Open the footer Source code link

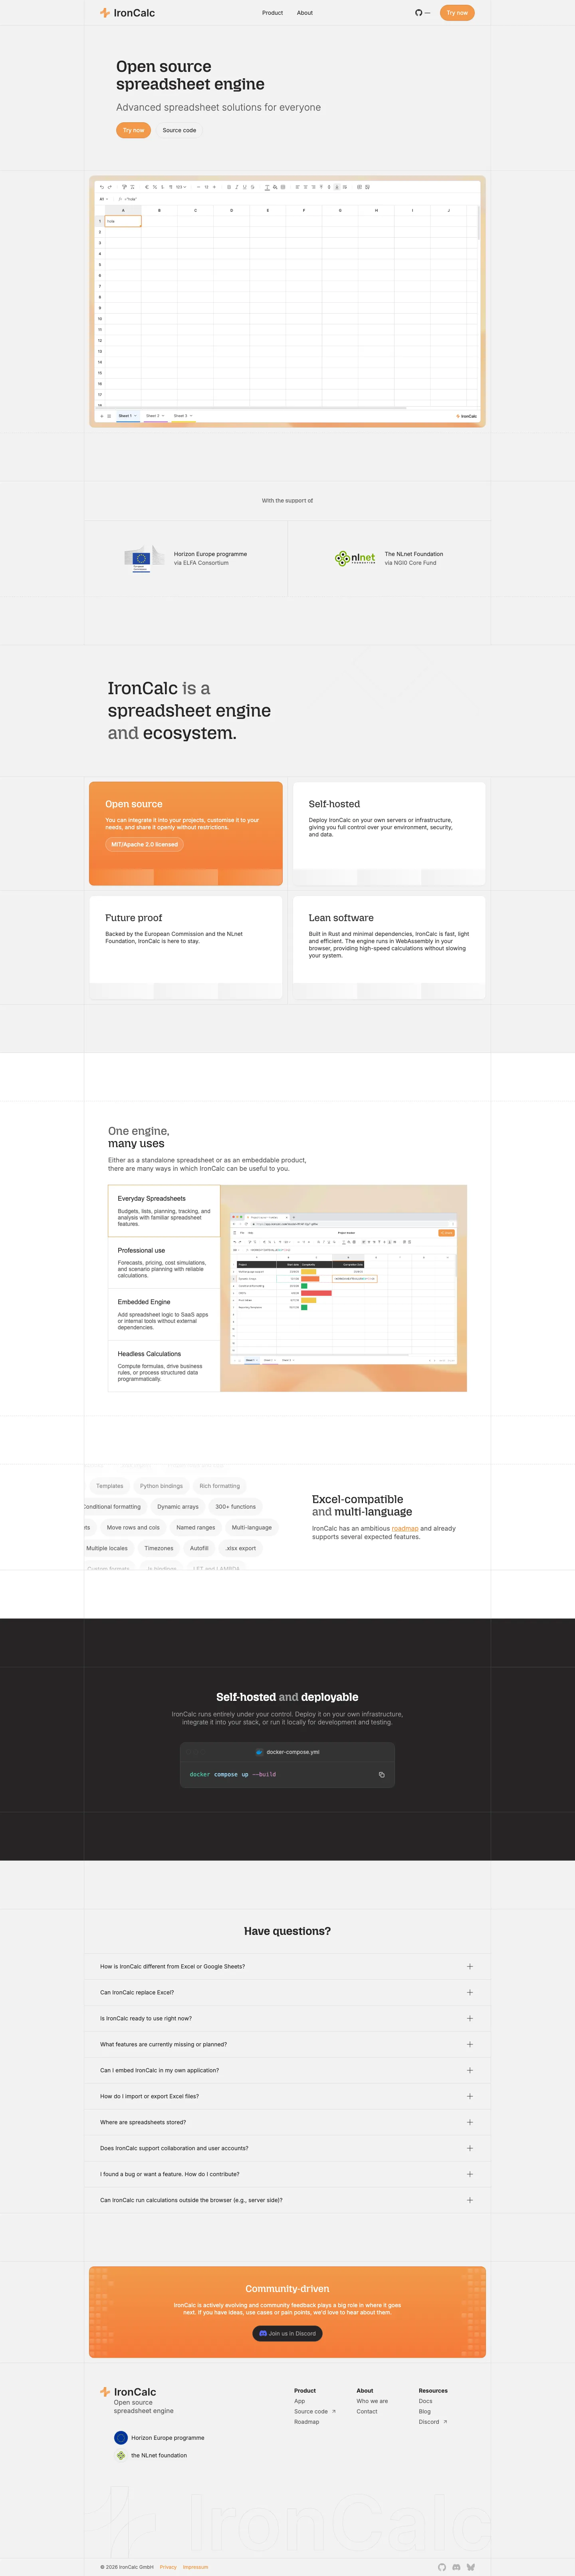[x=315, y=2412]
